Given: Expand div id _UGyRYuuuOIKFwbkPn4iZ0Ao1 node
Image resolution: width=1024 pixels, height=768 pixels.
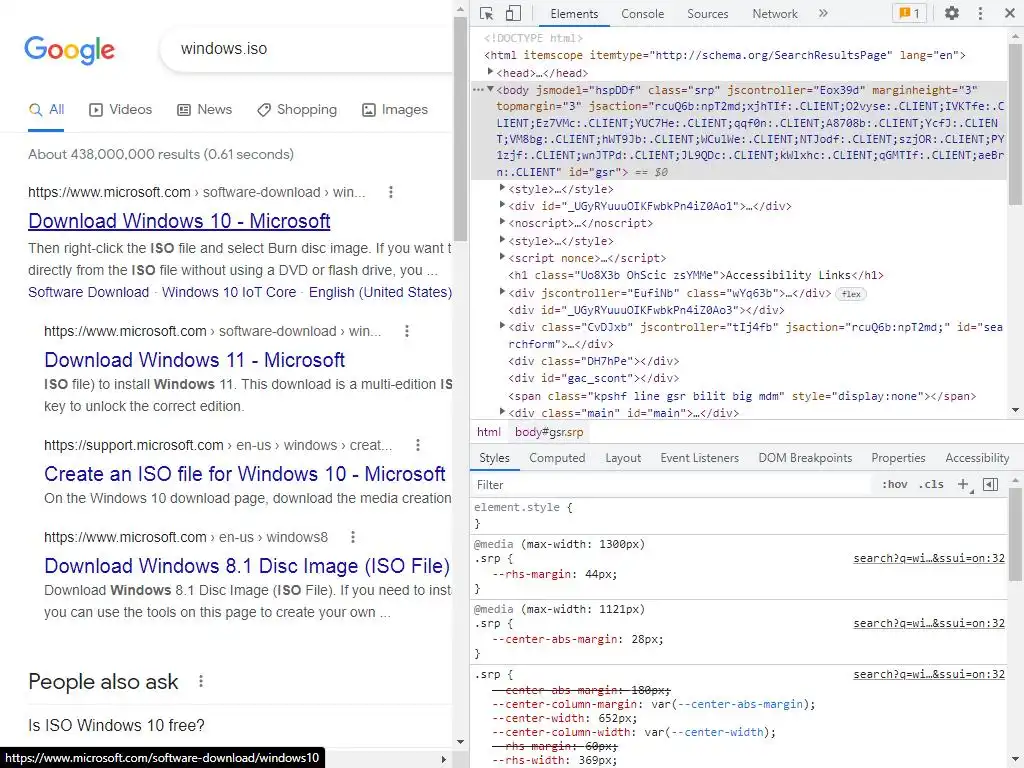Looking at the screenshot, I should click(x=502, y=204).
